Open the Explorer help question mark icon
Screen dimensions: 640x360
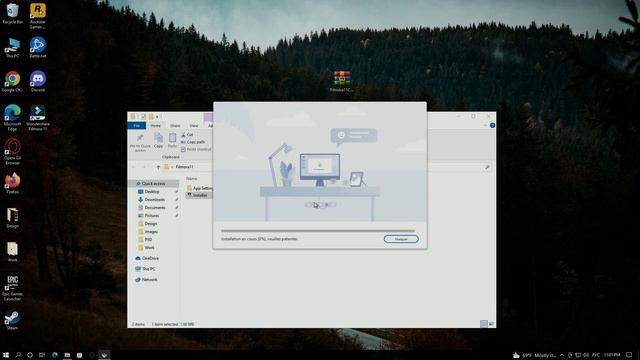[x=492, y=125]
